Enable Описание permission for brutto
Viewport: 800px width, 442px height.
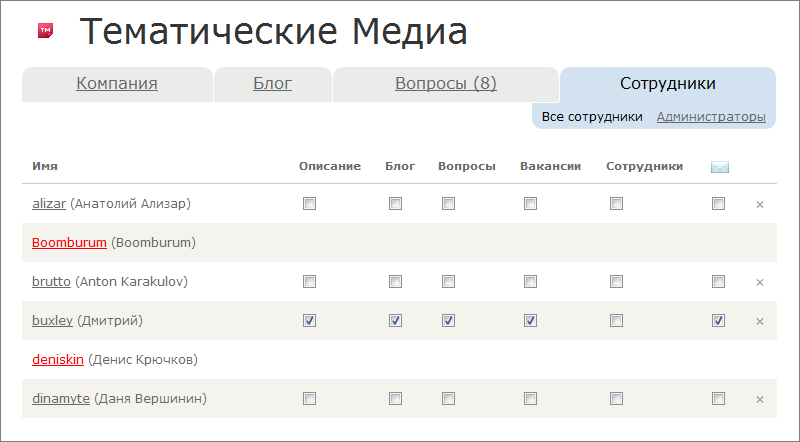pos(309,282)
